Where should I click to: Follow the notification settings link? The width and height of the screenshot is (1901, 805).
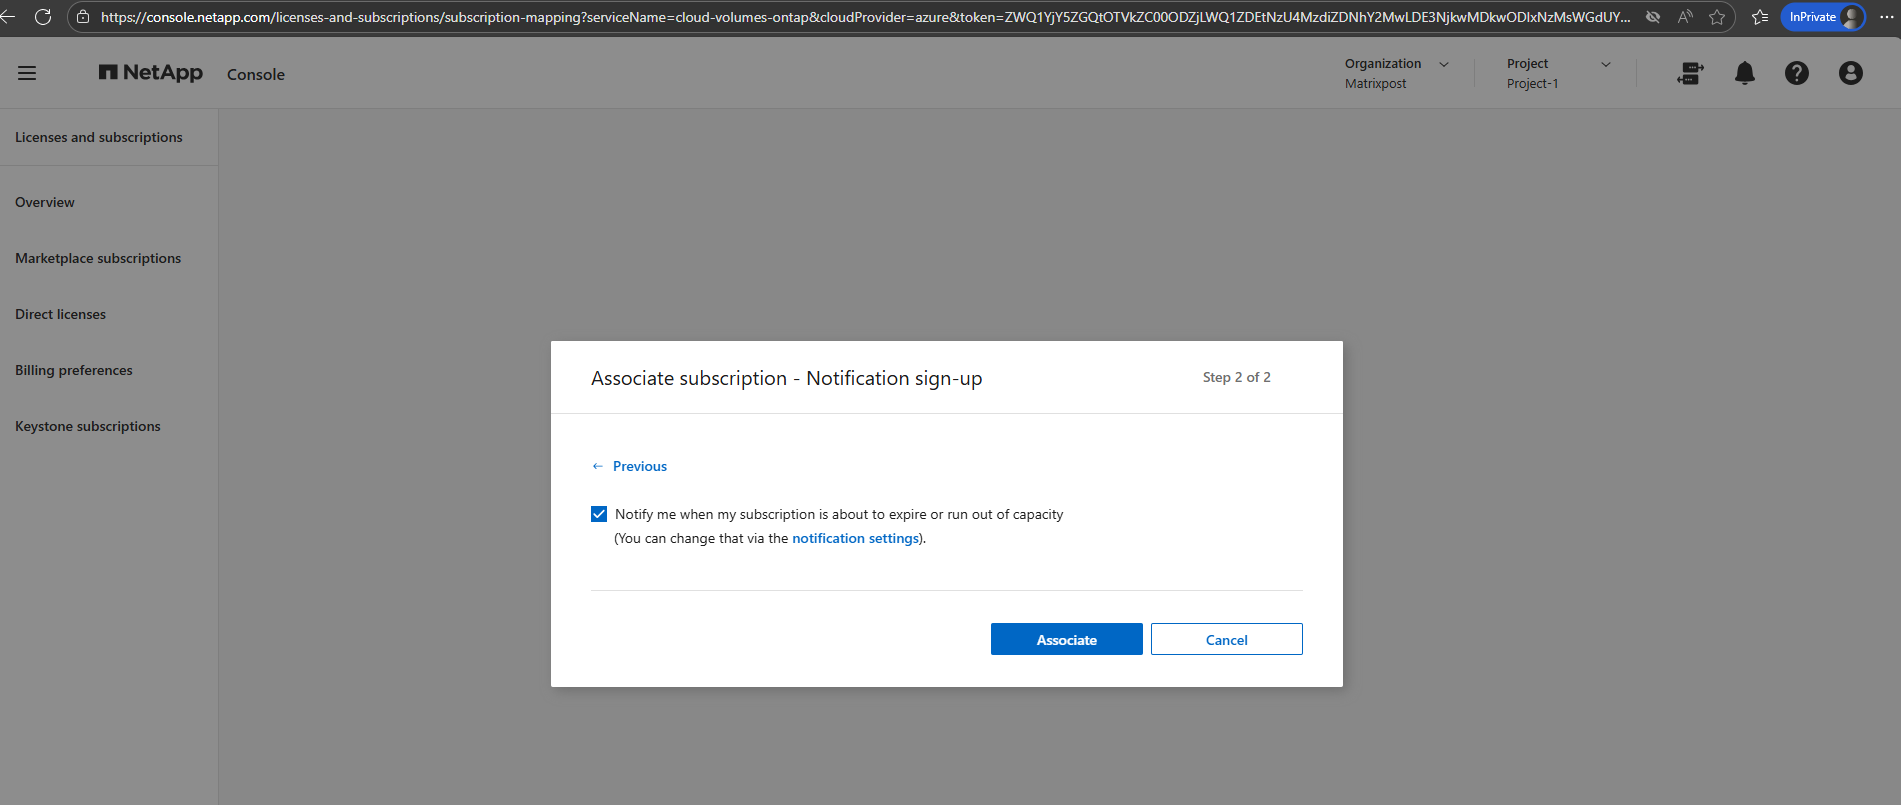point(855,538)
